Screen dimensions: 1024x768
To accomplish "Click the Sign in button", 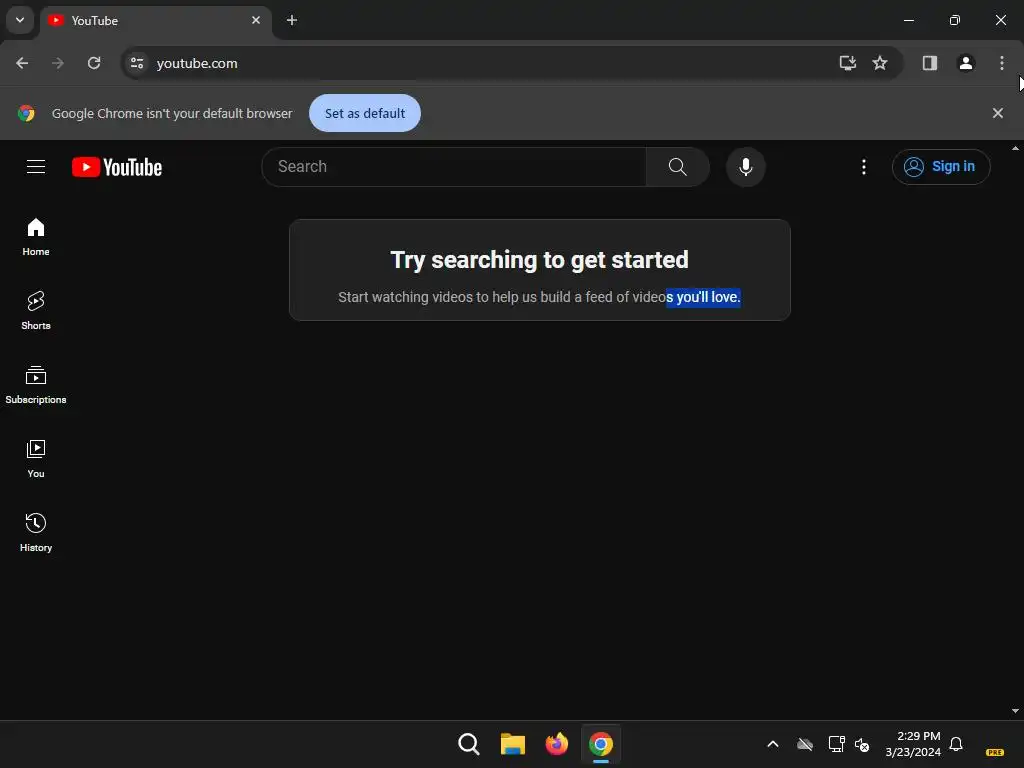I will [x=940, y=167].
